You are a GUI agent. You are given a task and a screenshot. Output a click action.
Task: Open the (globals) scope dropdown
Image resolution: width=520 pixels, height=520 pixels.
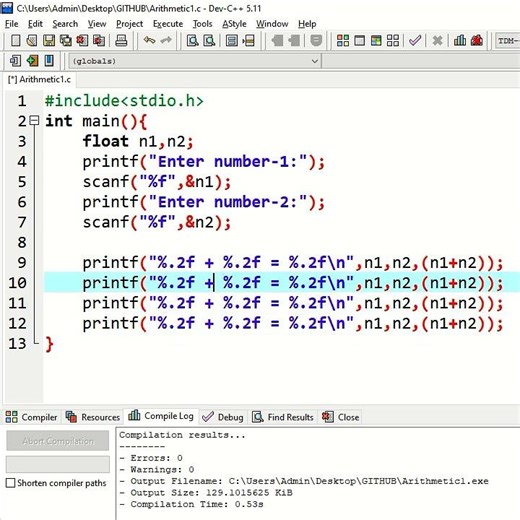(x=195, y=61)
